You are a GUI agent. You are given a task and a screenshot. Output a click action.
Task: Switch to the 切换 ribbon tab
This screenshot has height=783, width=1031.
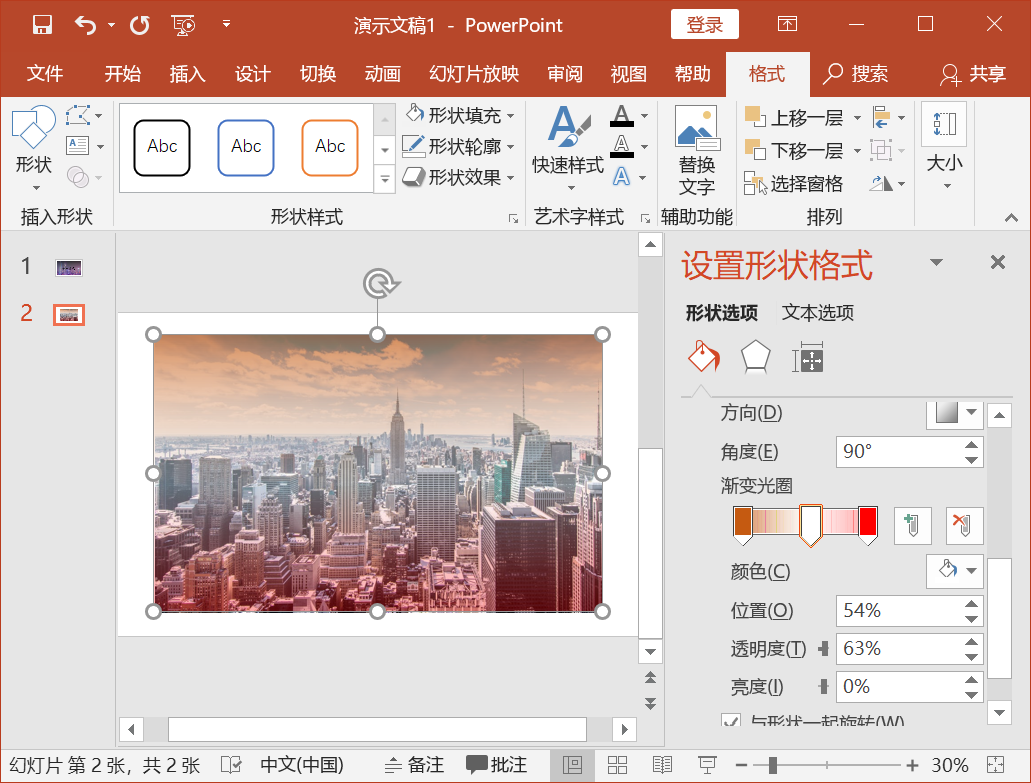[317, 74]
